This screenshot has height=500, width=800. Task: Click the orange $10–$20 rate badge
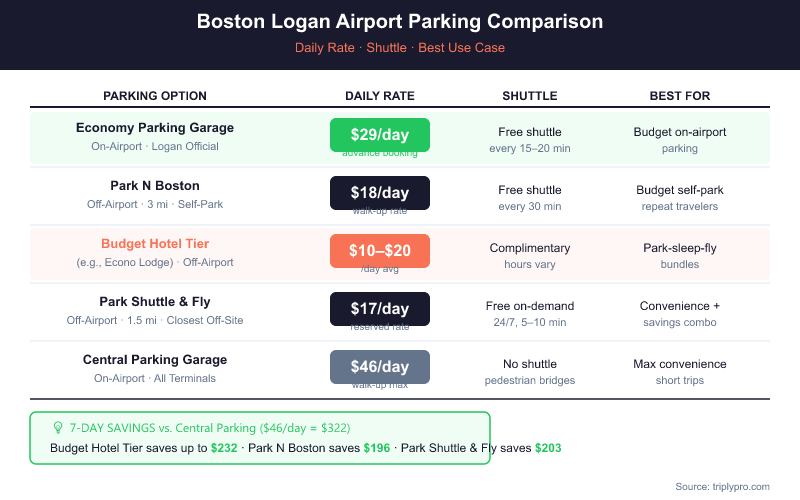[379, 250]
